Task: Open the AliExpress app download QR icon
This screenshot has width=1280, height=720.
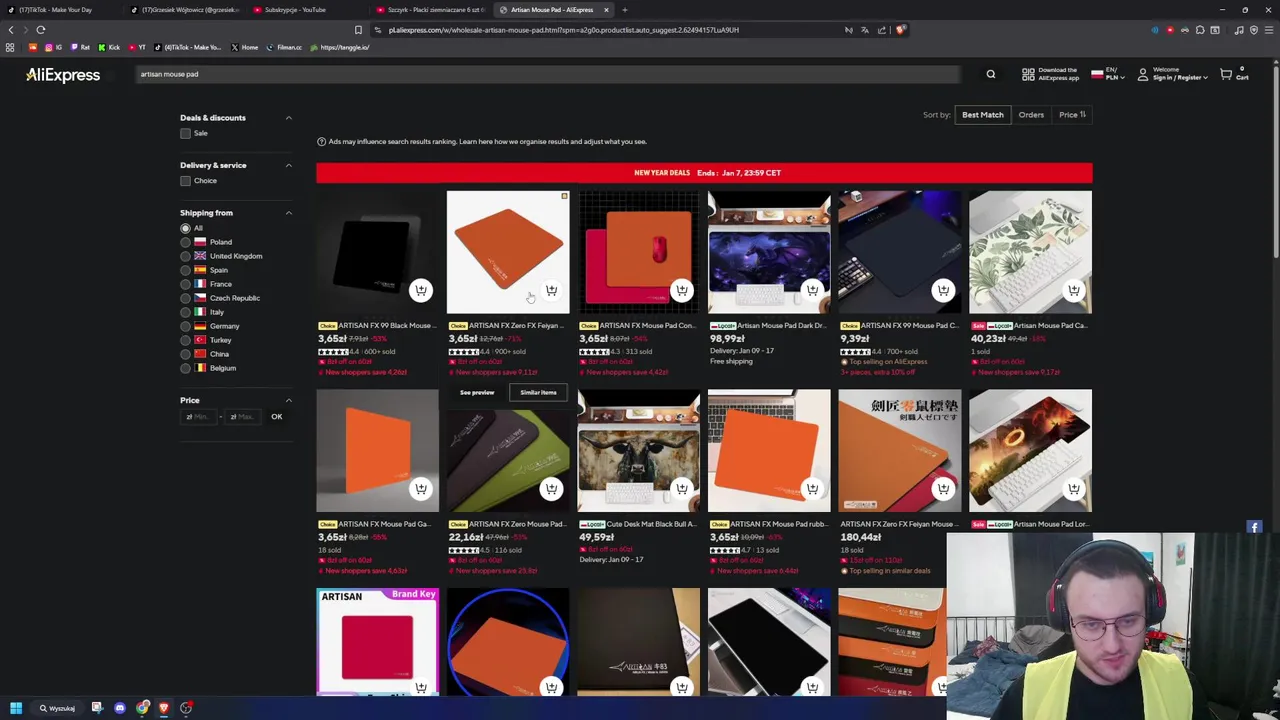Action: (1028, 75)
